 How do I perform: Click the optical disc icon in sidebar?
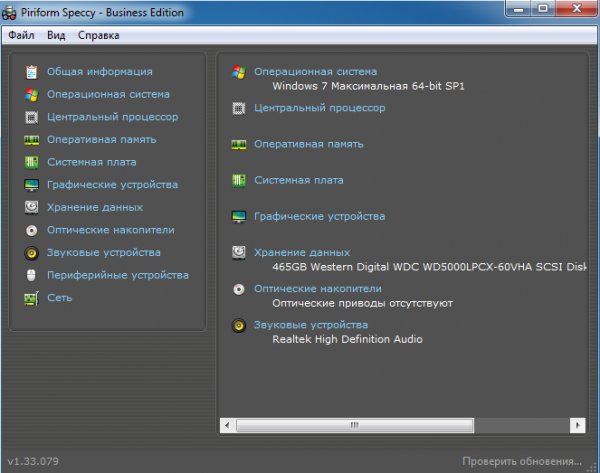tap(31, 230)
